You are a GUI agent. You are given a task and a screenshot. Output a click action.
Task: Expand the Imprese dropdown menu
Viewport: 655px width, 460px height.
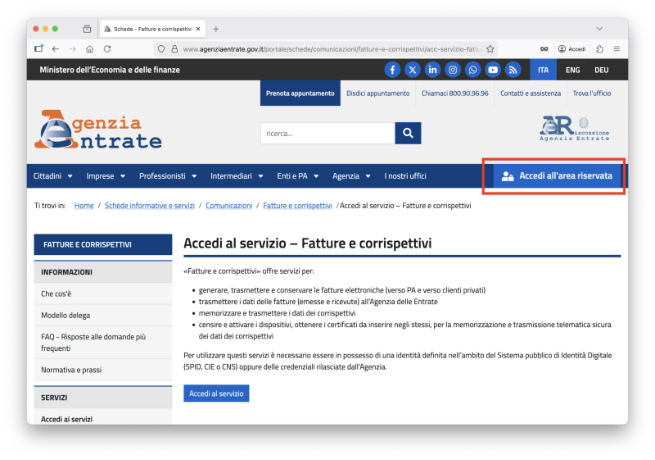tap(106, 176)
